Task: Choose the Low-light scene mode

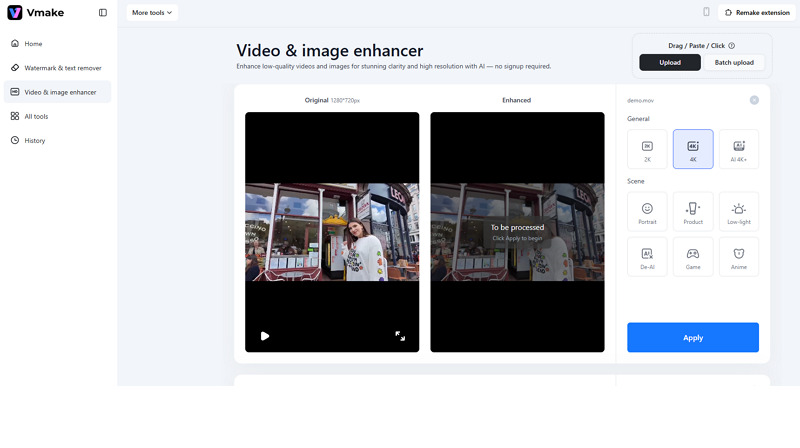Action: pyautogui.click(x=739, y=212)
